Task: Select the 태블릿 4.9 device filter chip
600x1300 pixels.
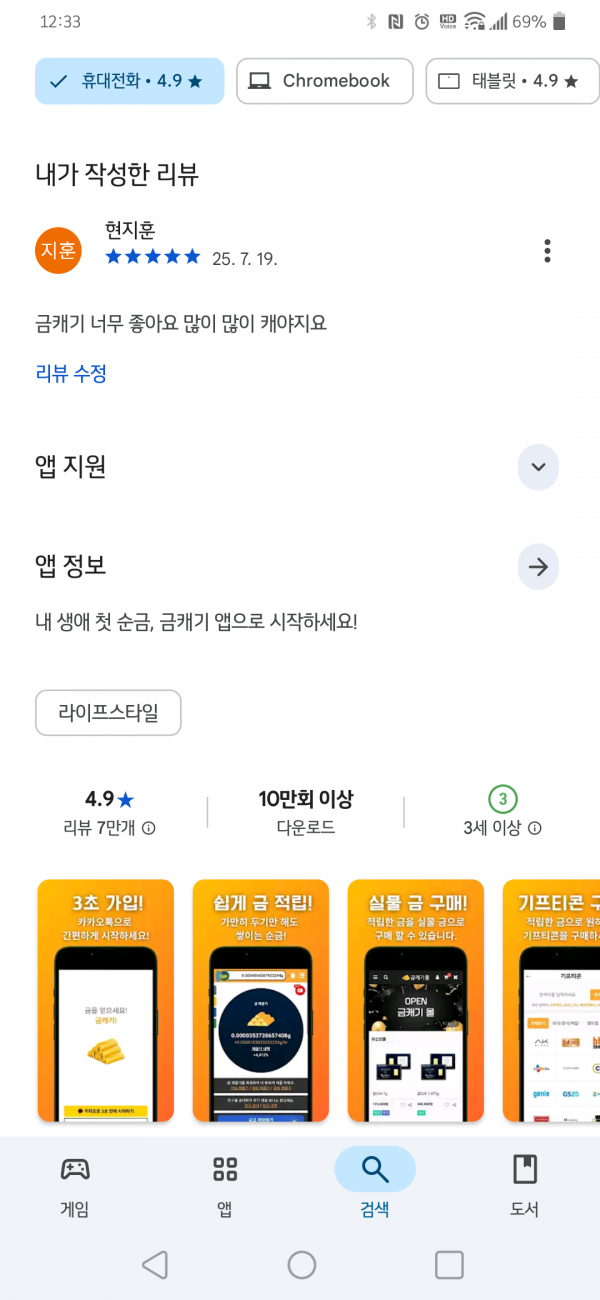Action: pos(513,81)
